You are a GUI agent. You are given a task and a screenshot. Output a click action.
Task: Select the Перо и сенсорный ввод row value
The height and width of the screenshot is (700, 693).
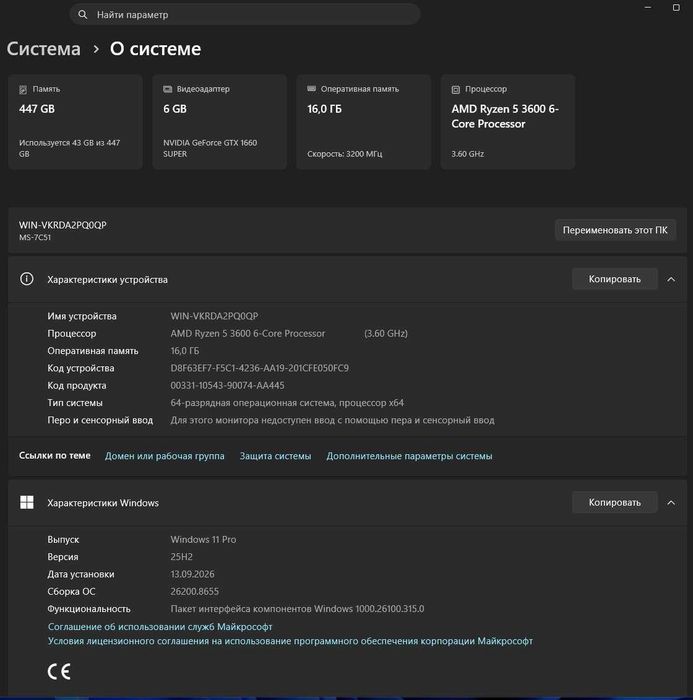pyautogui.click(x=332, y=420)
